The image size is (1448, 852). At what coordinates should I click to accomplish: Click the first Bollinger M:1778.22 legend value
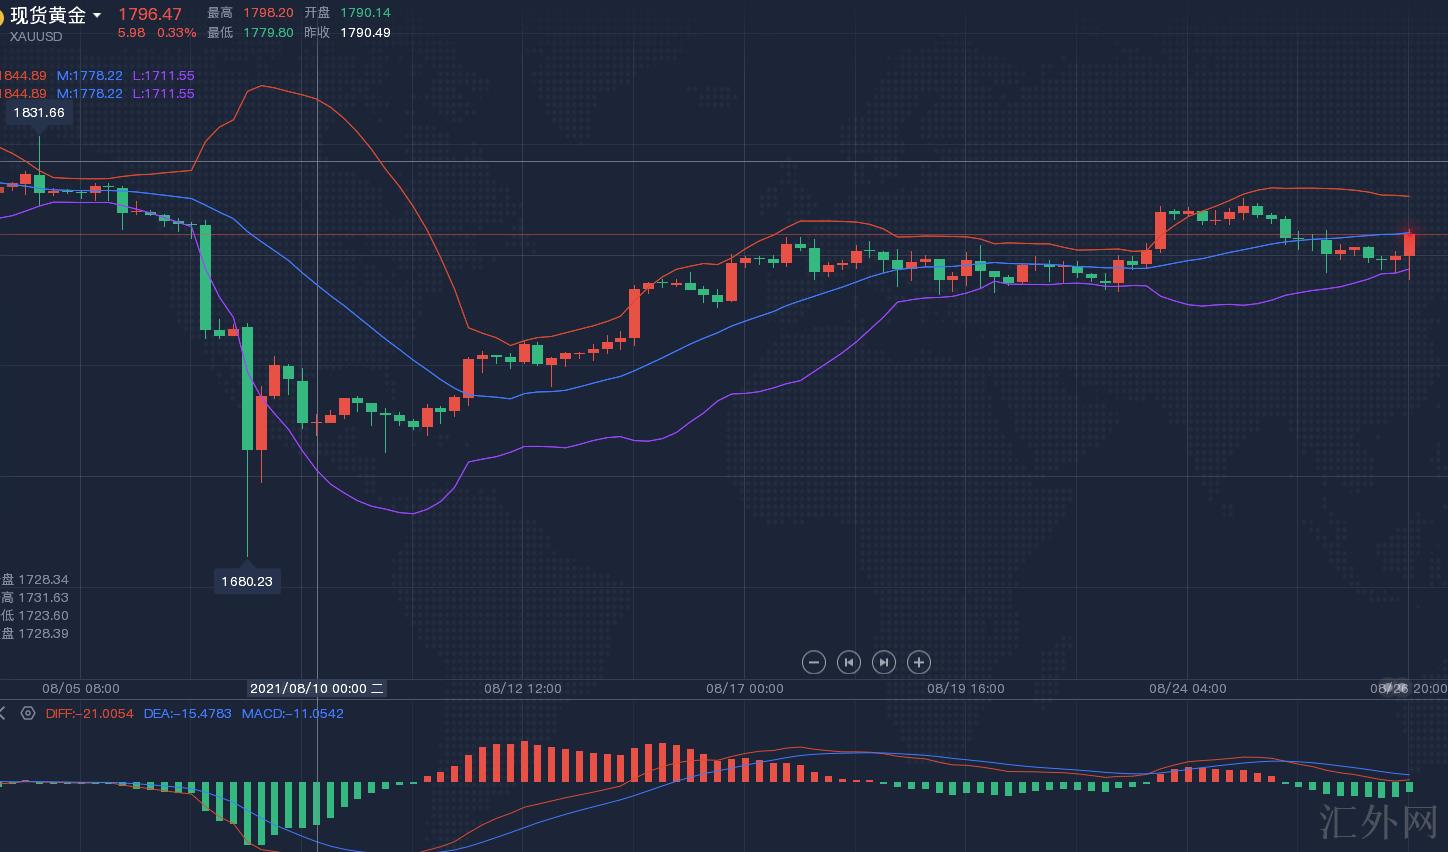(89, 76)
